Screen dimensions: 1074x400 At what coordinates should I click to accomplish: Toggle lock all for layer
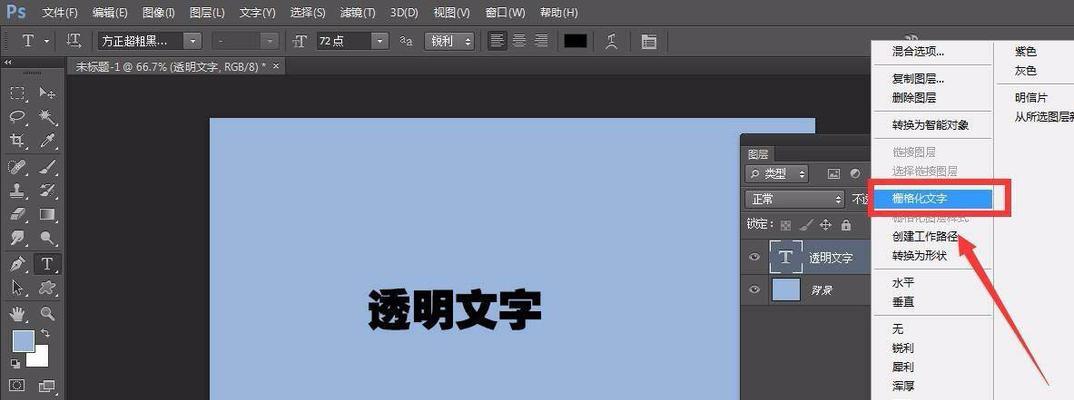tap(846, 225)
